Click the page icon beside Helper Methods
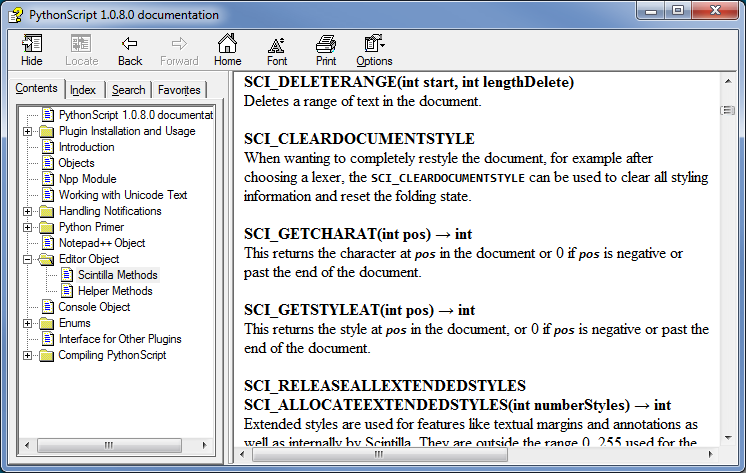The width and height of the screenshot is (746, 473). pos(67,291)
